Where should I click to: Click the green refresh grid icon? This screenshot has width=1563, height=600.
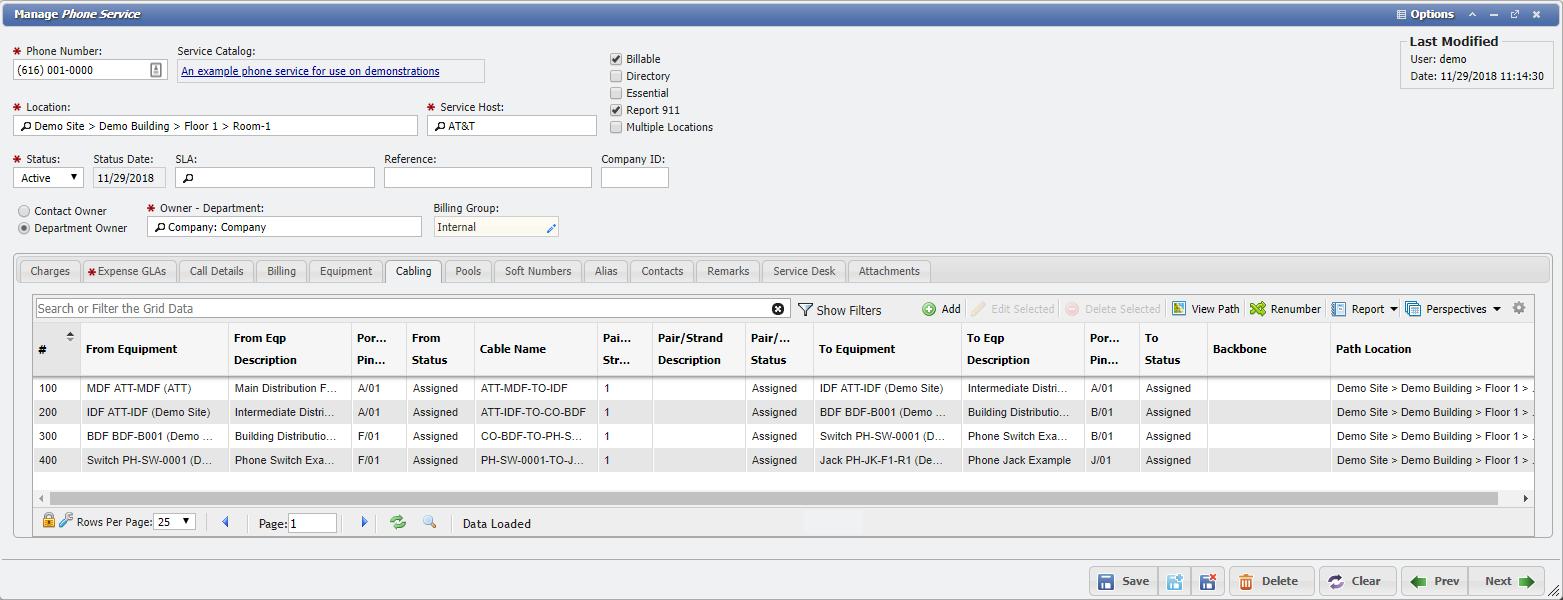(x=398, y=523)
